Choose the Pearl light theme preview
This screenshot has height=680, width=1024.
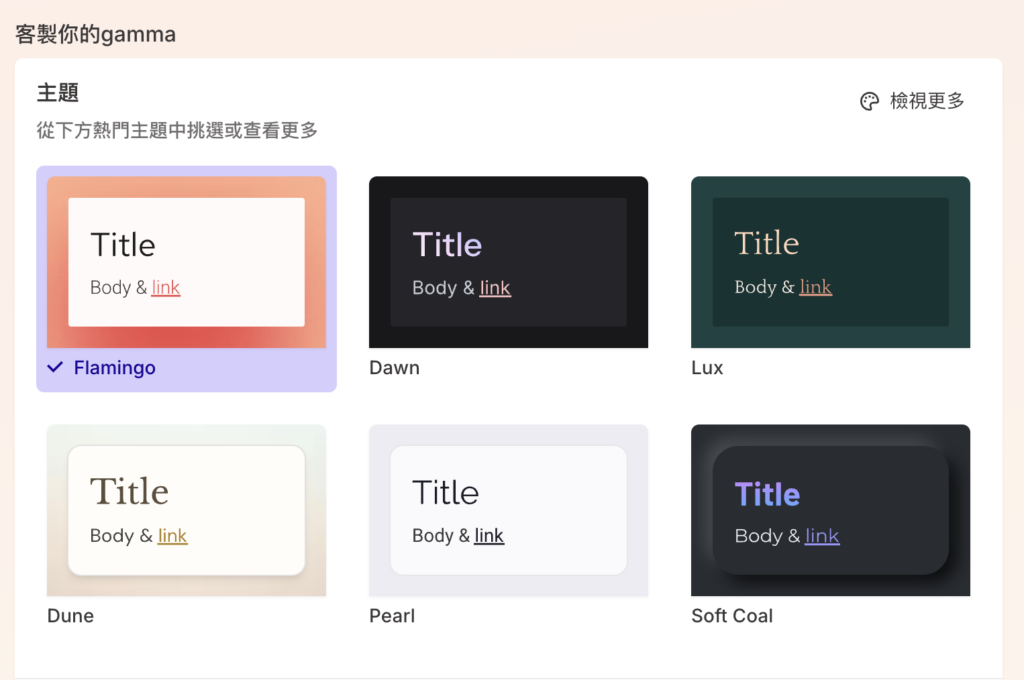(508, 510)
